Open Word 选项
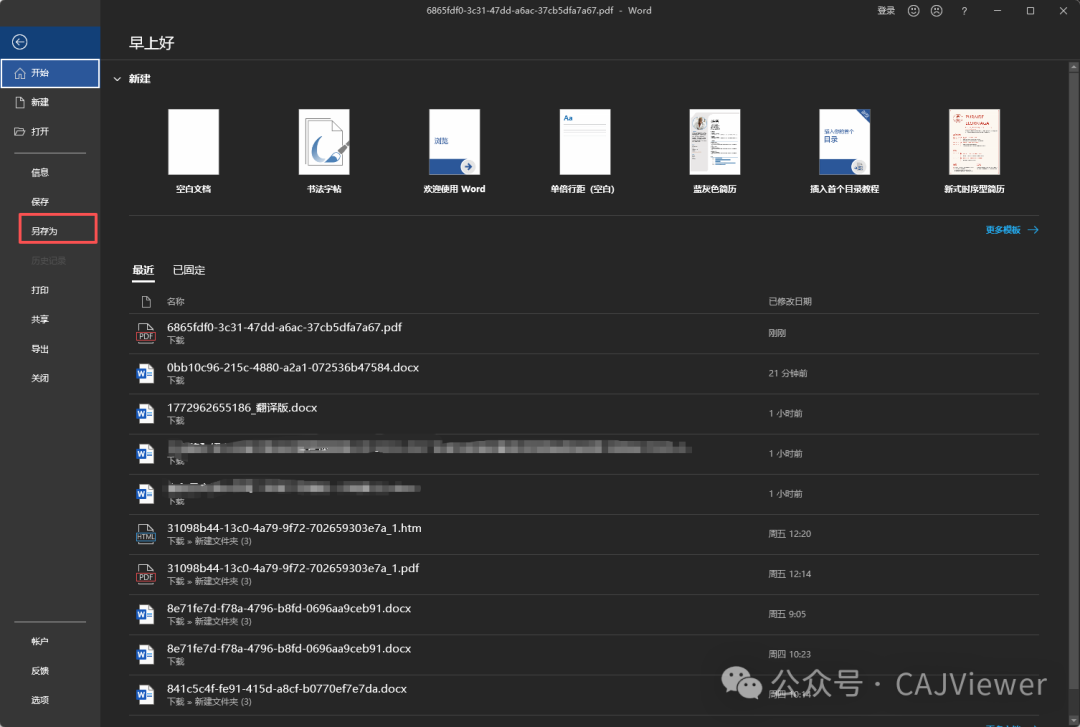 pos(40,700)
